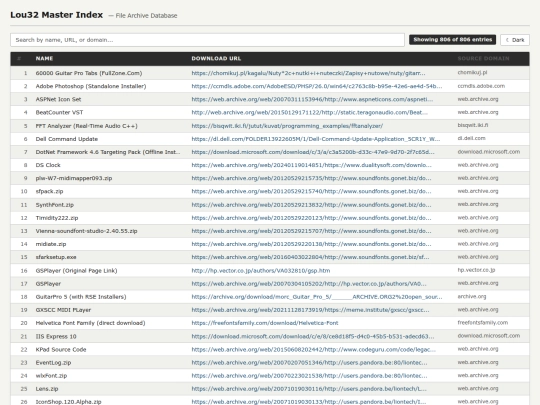The height and width of the screenshot is (405, 540).
Task: Open the GuitarPro 5 archive.org download link
Action: click(x=317, y=297)
